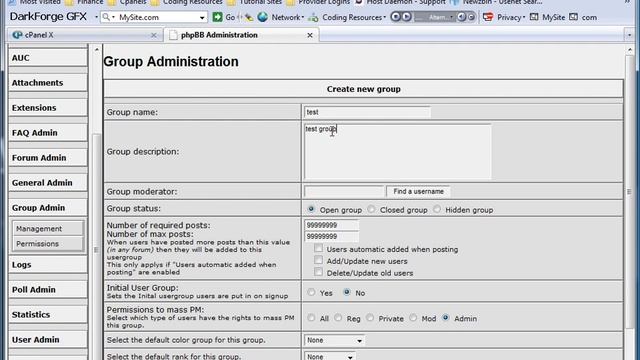Screen dimensions: 640x360
Task: Click the page icon on phpBB Administration tab
Action: tap(173, 35)
